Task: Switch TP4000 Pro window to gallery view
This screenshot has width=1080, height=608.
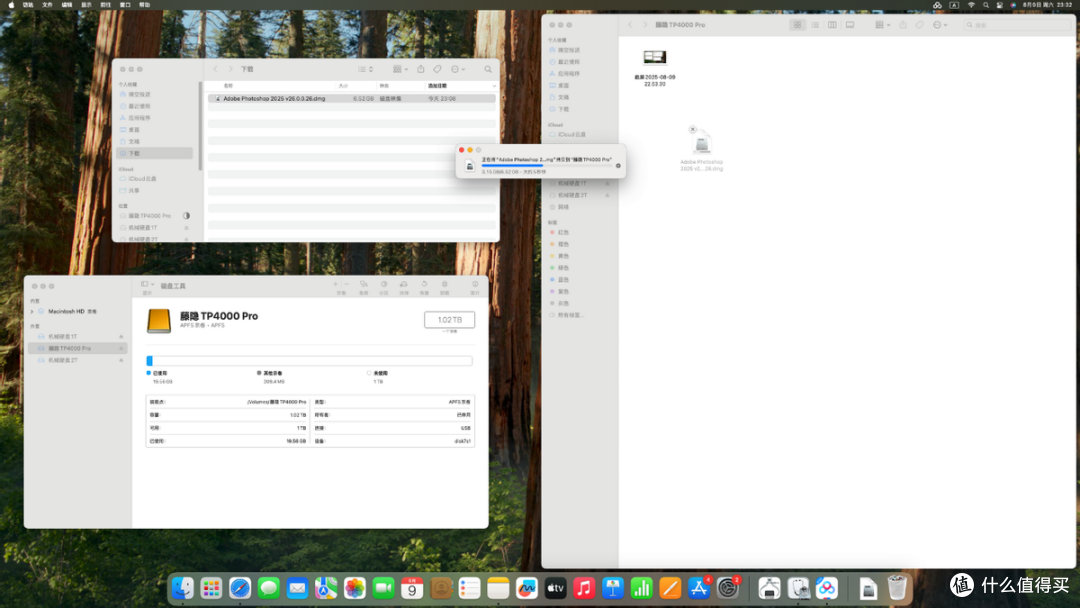Action: coord(850,25)
